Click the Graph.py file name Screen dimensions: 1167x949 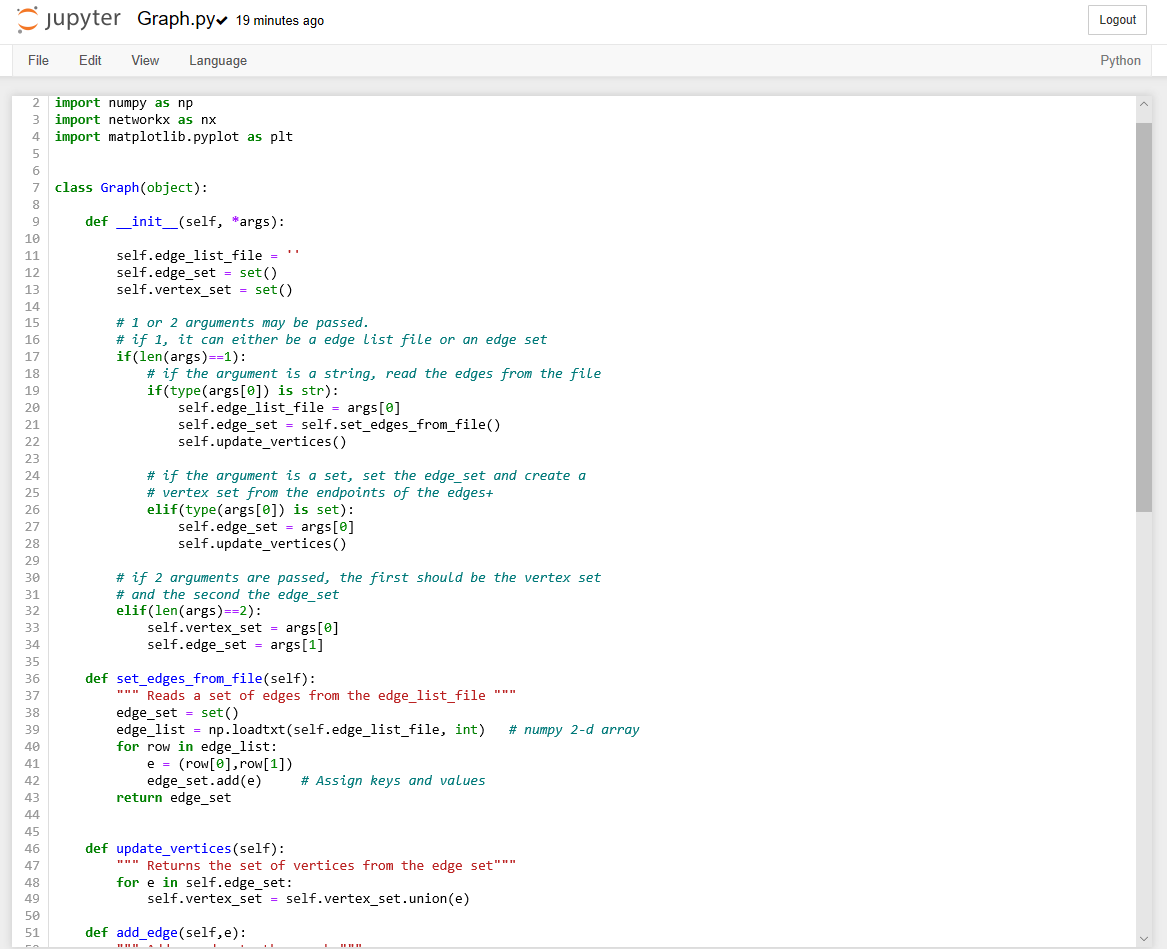(176, 19)
